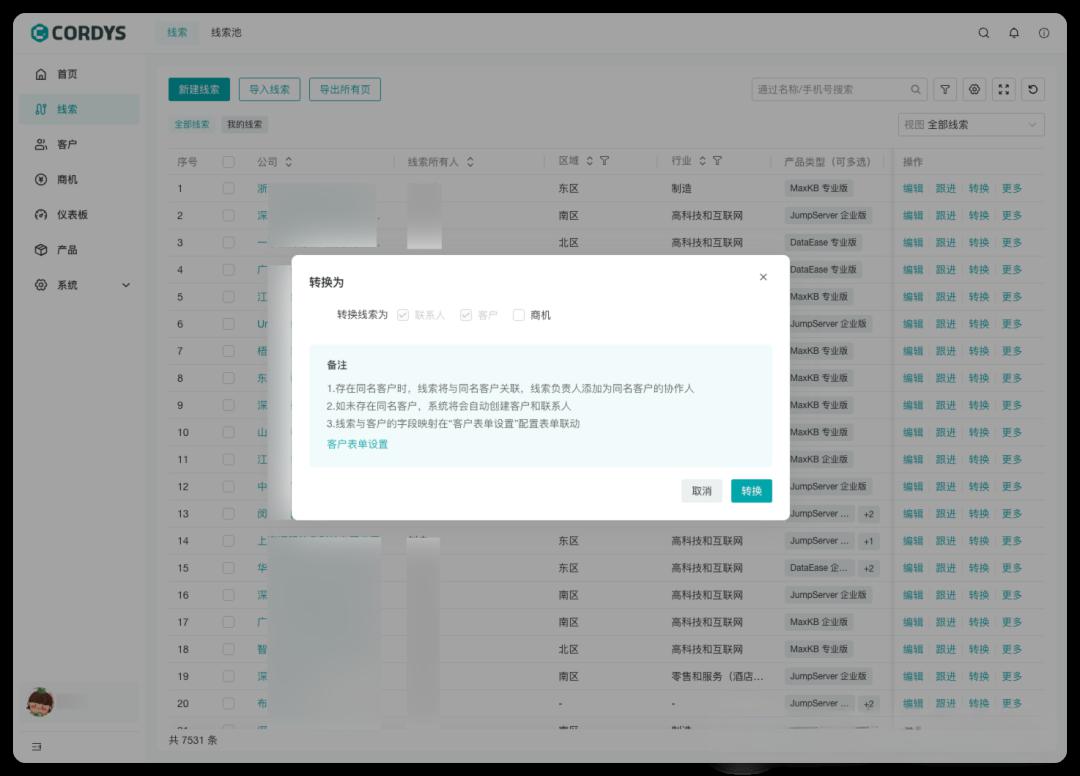Go to 产品 products via the sidebar icon

(66, 249)
